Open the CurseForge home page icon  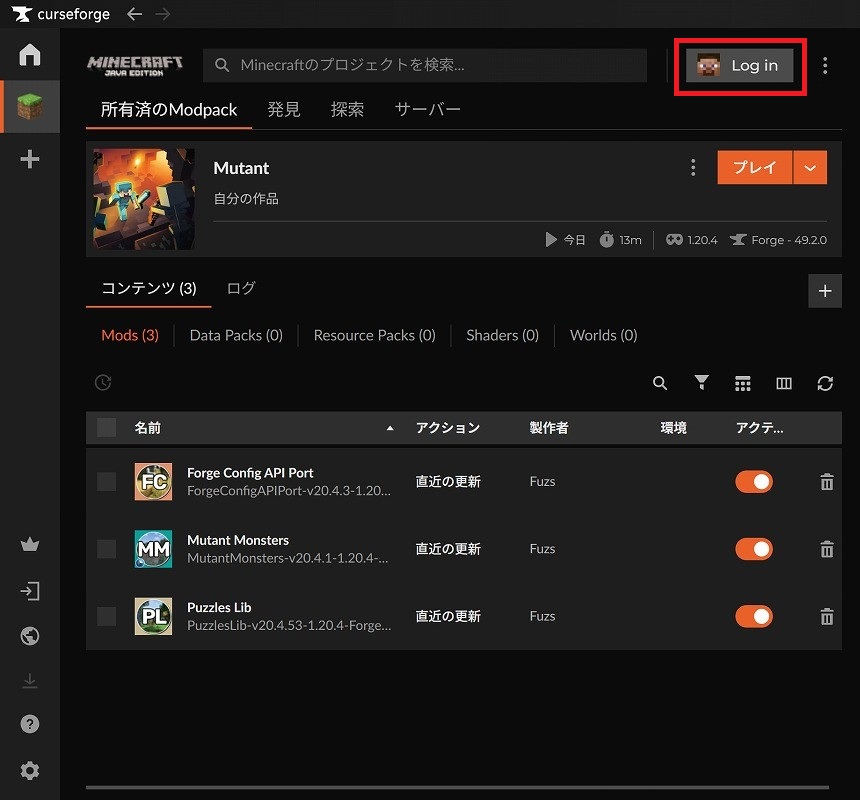tap(30, 55)
